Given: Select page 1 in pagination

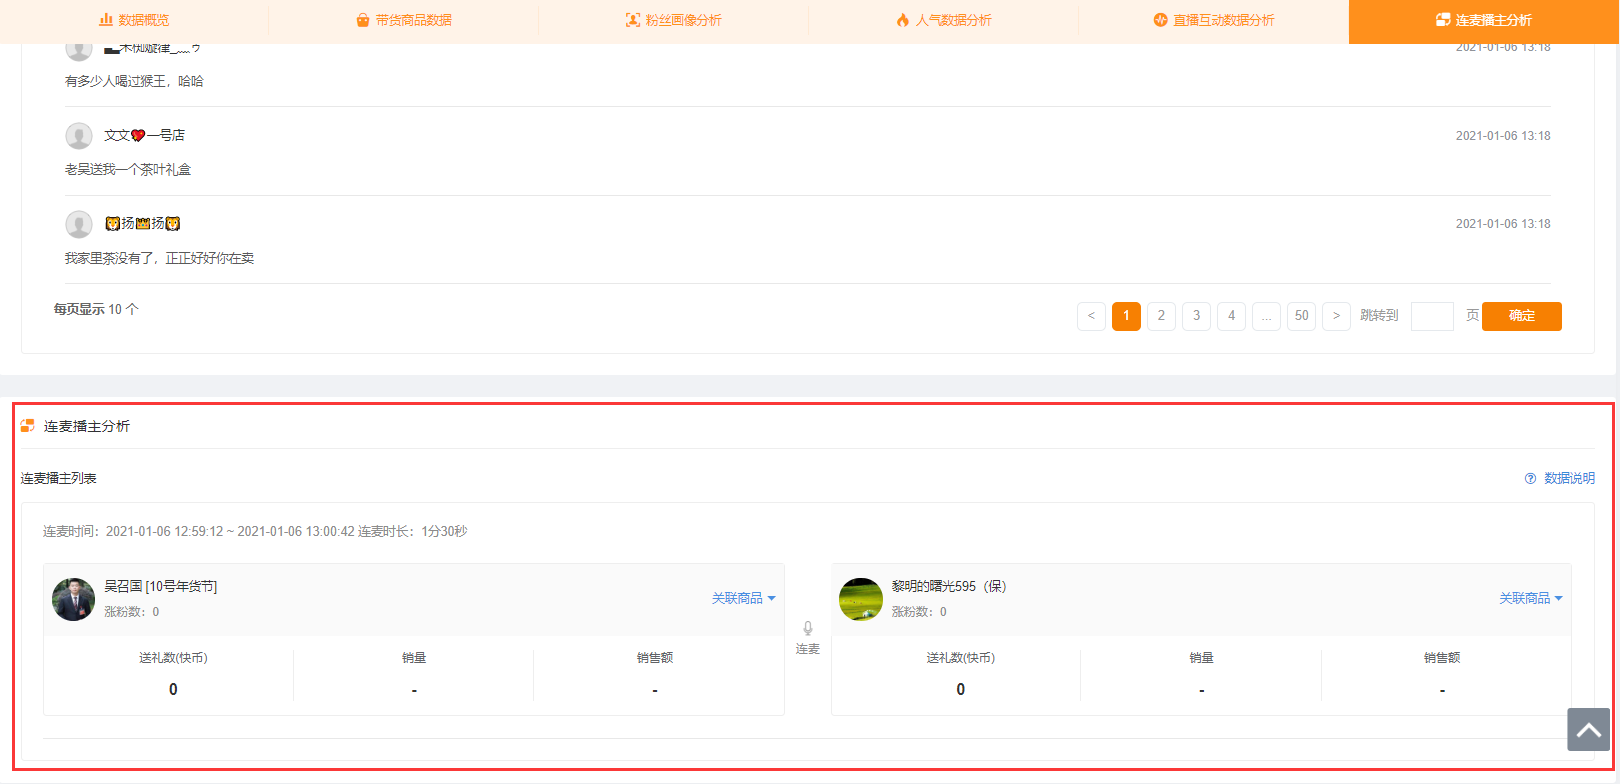Looking at the screenshot, I should (1126, 316).
